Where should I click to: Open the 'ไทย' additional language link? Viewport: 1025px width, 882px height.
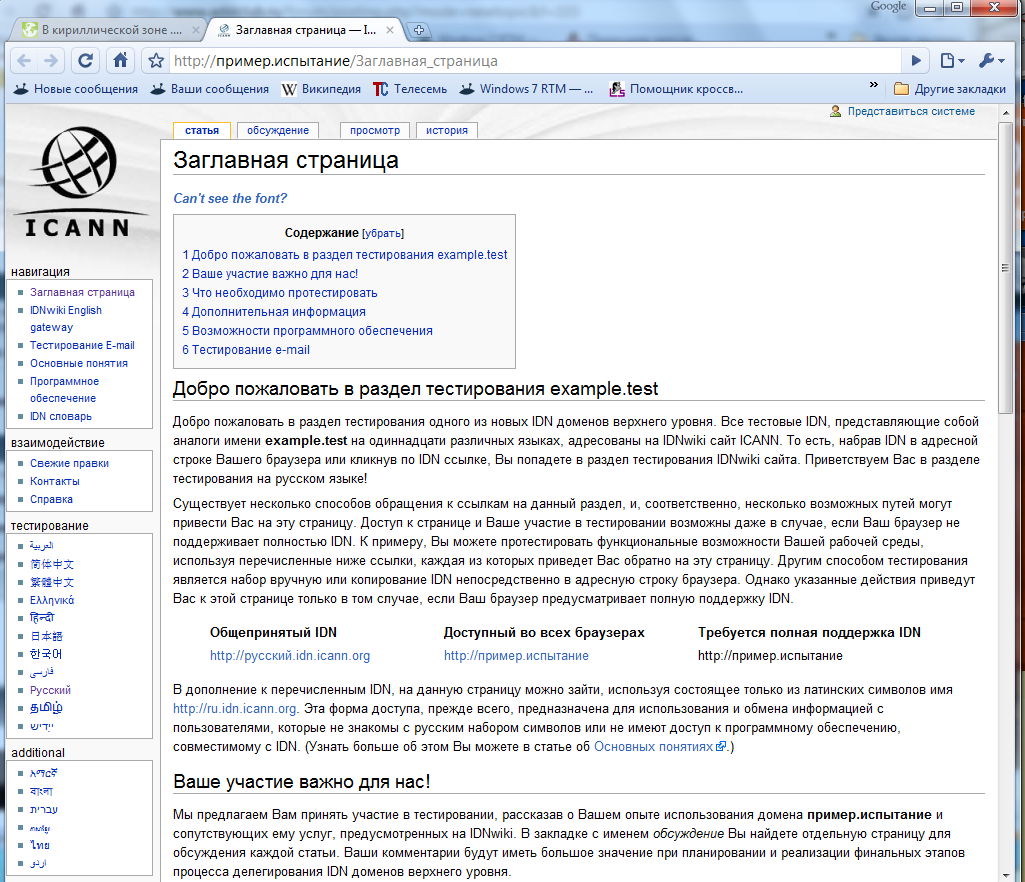[40, 845]
